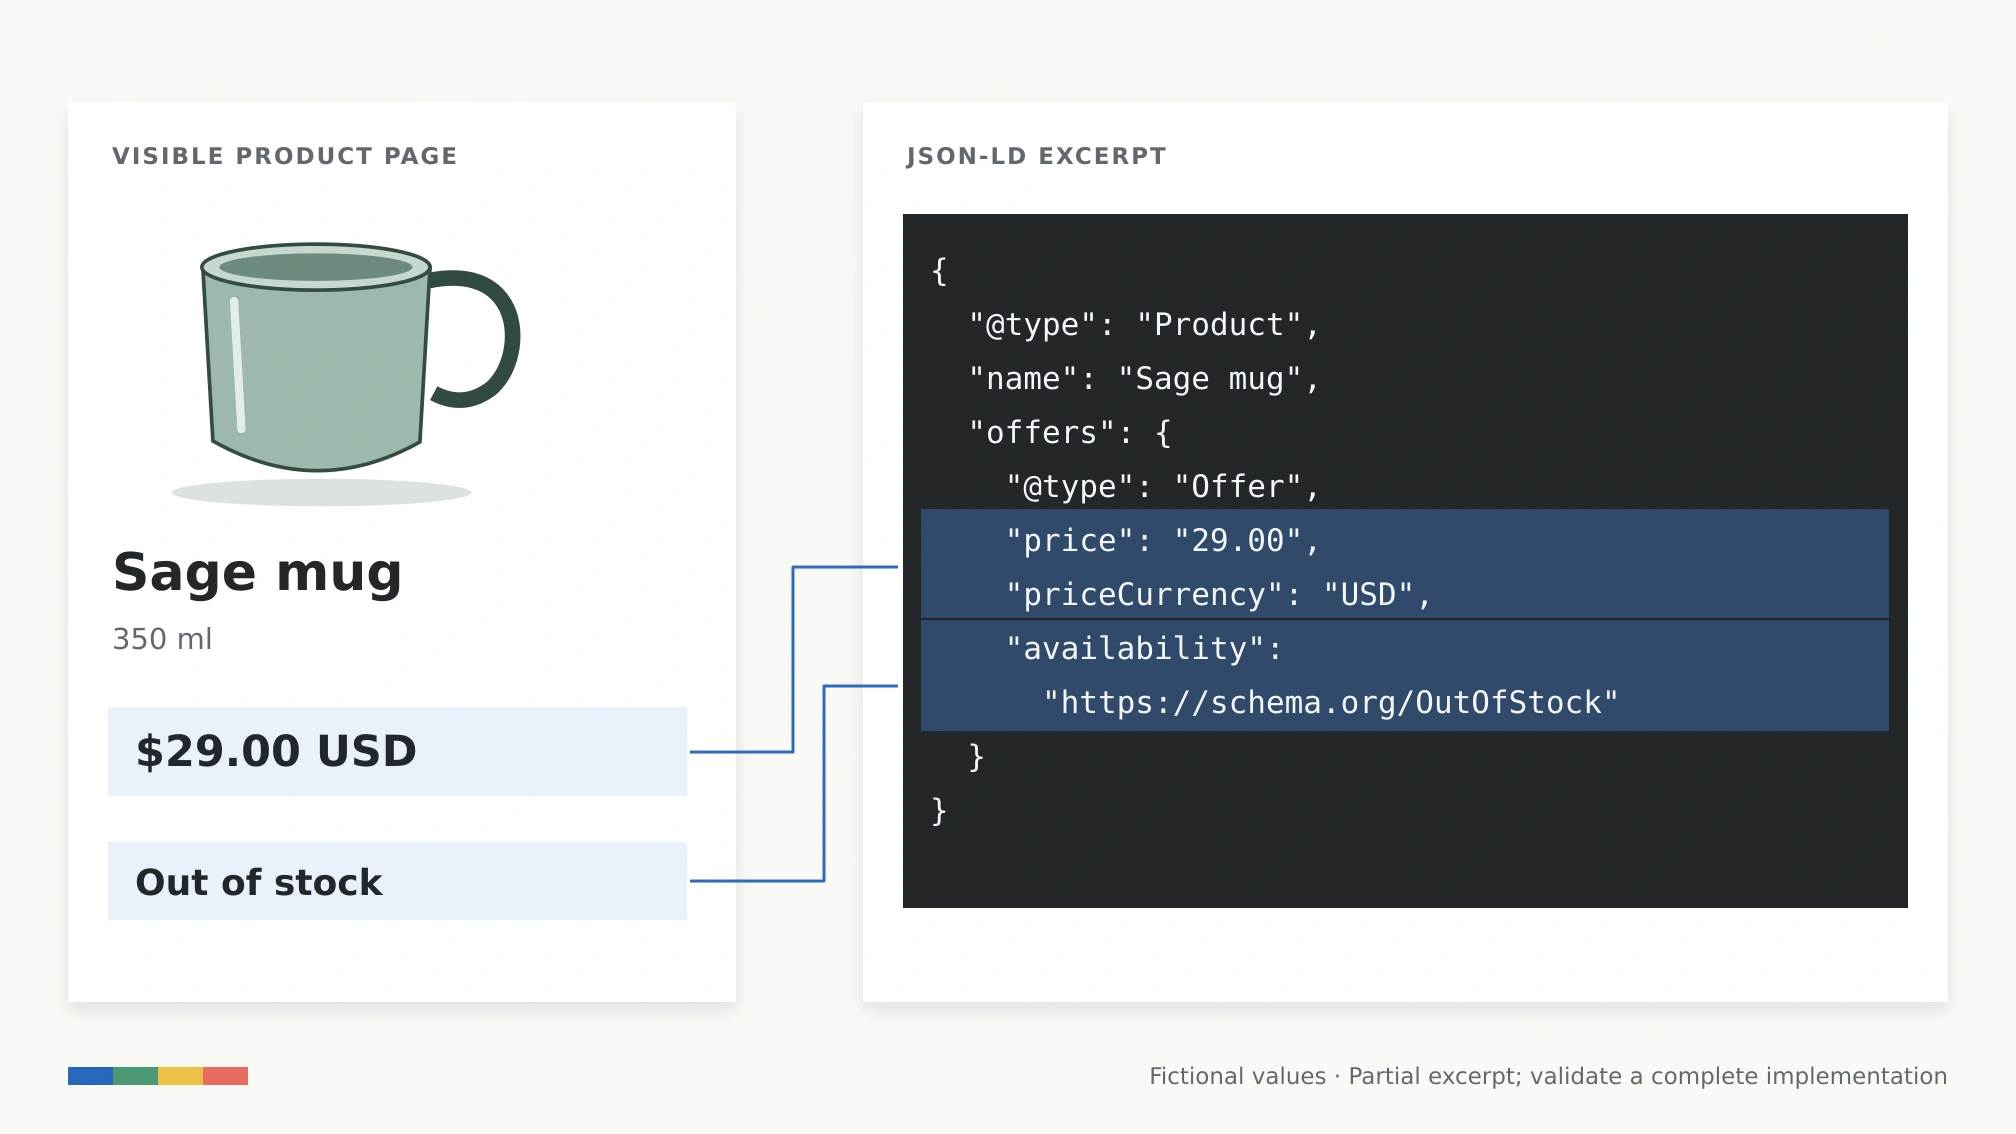Click the VISIBLE PRODUCT PAGE heading

pyautogui.click(x=284, y=156)
